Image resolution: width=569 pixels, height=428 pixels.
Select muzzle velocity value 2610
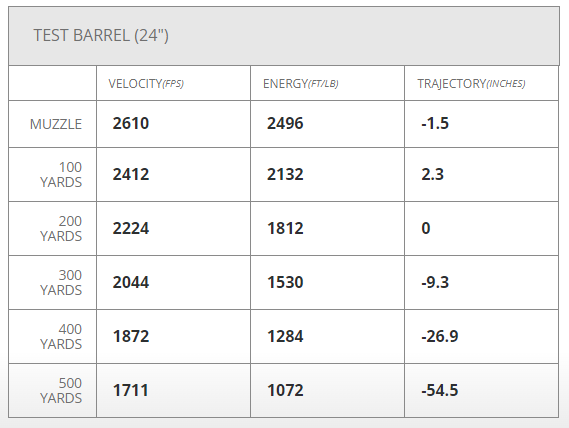(131, 123)
